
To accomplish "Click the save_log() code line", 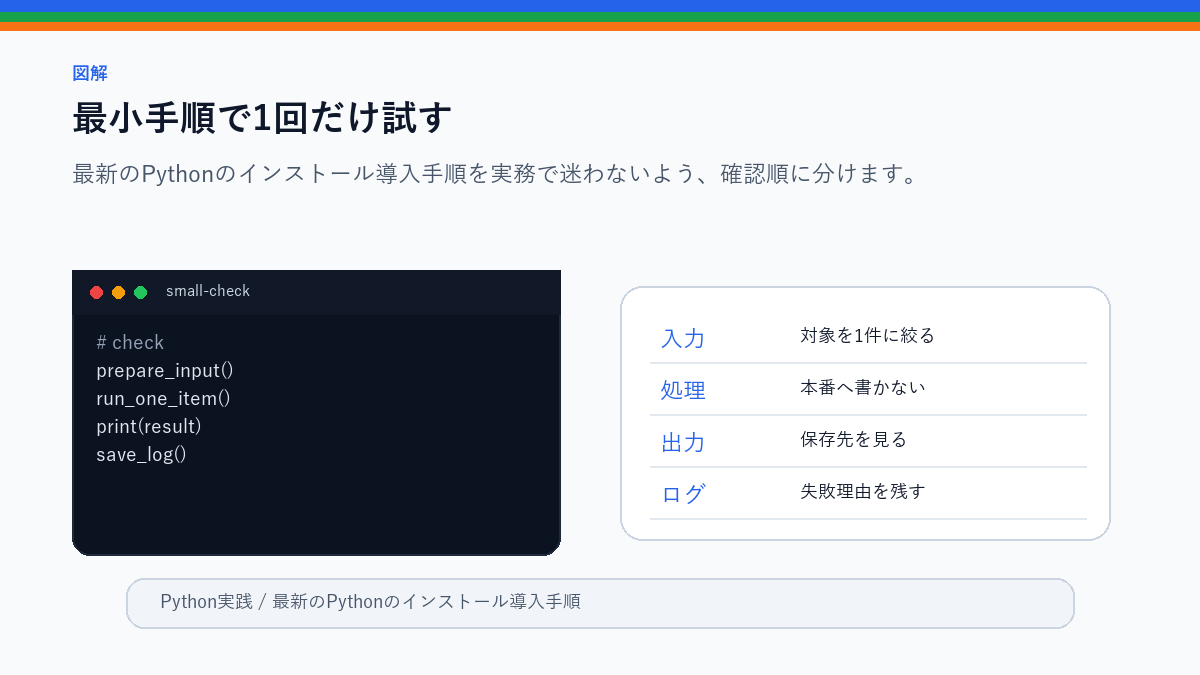I will point(141,454).
